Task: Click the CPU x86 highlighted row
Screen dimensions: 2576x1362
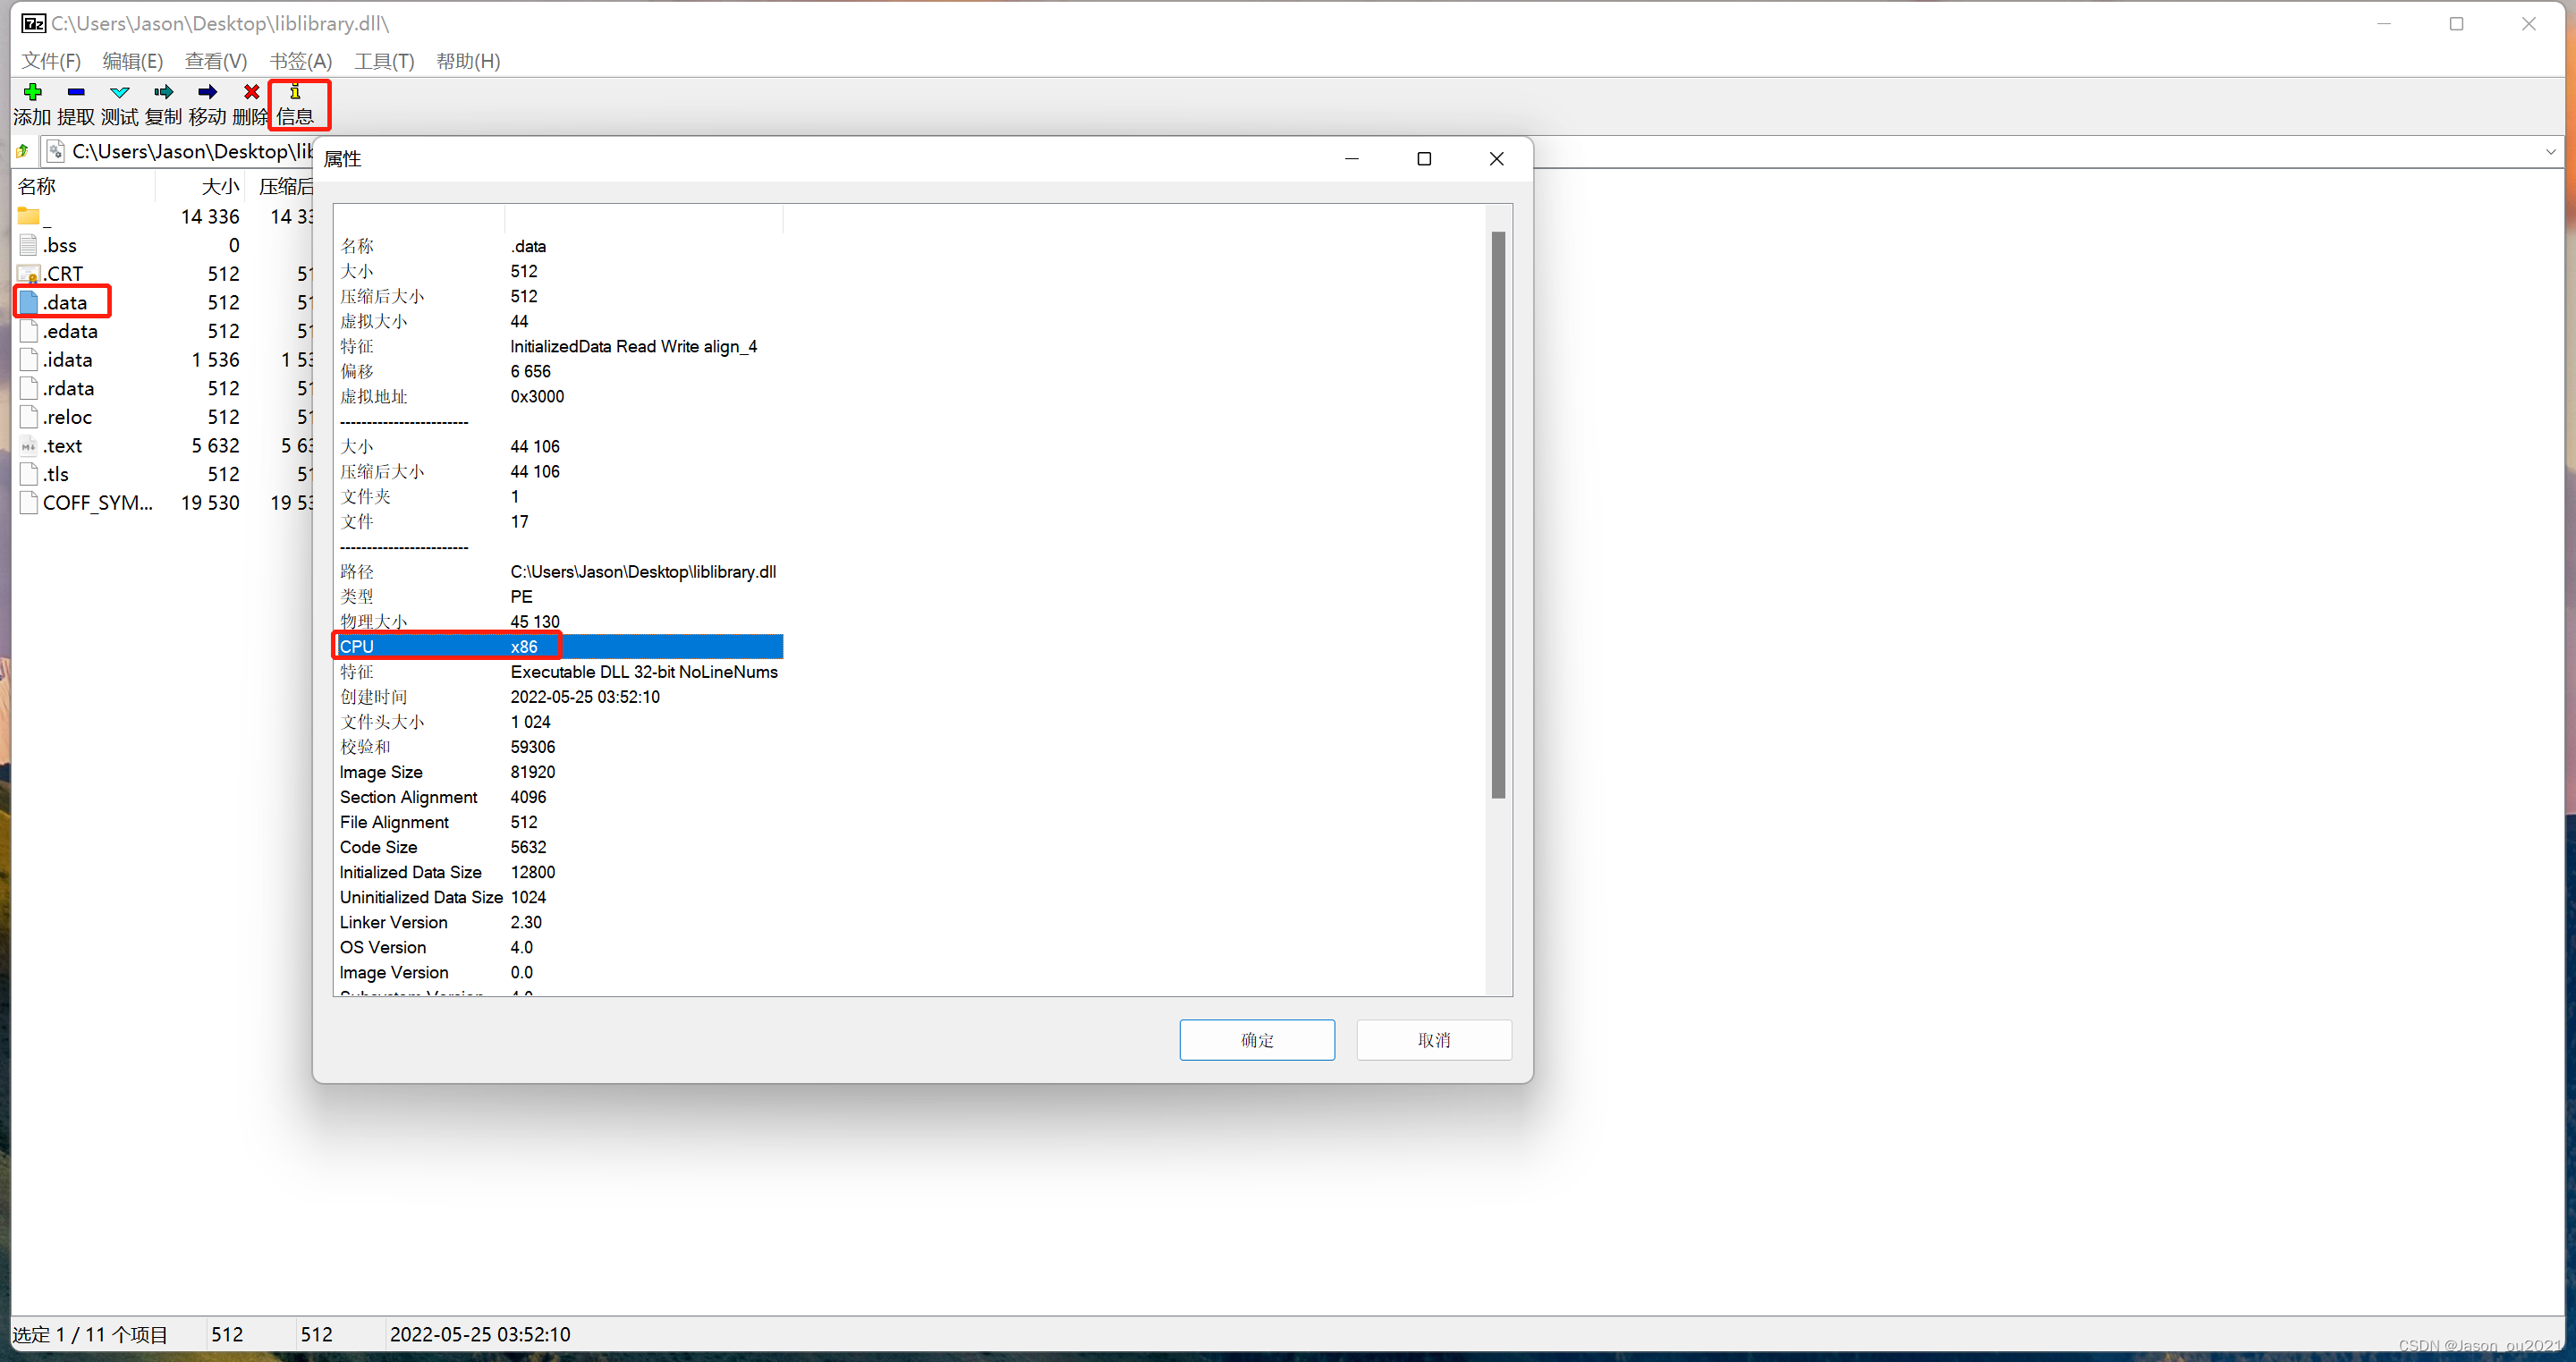Action: [559, 646]
